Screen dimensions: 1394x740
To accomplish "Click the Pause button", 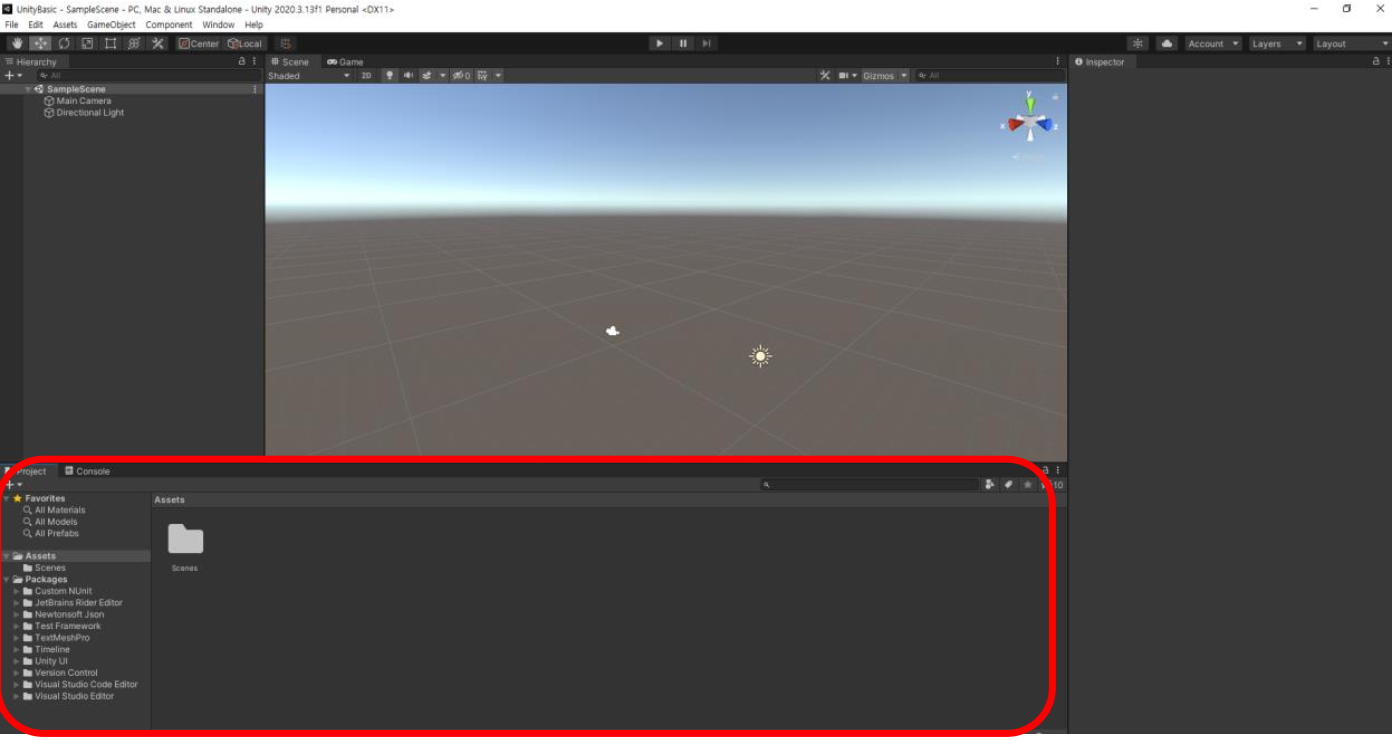I will [x=683, y=44].
